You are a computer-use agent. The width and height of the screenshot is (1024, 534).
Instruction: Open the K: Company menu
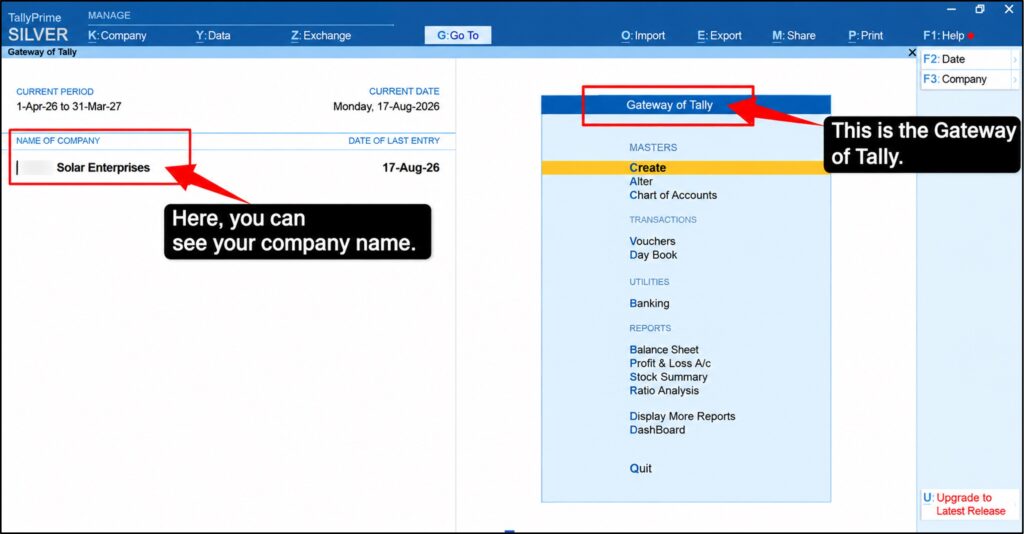point(117,35)
